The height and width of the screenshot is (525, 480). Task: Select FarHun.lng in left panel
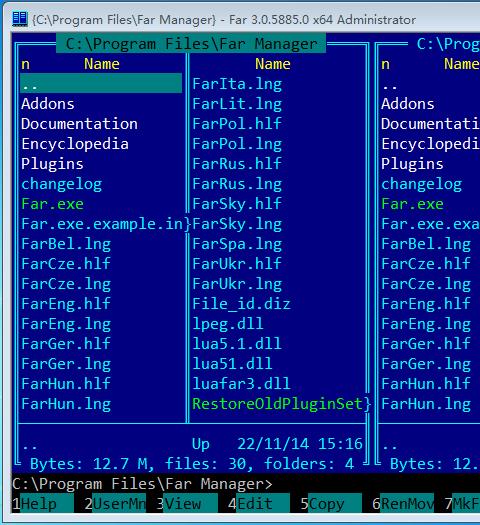(66, 404)
